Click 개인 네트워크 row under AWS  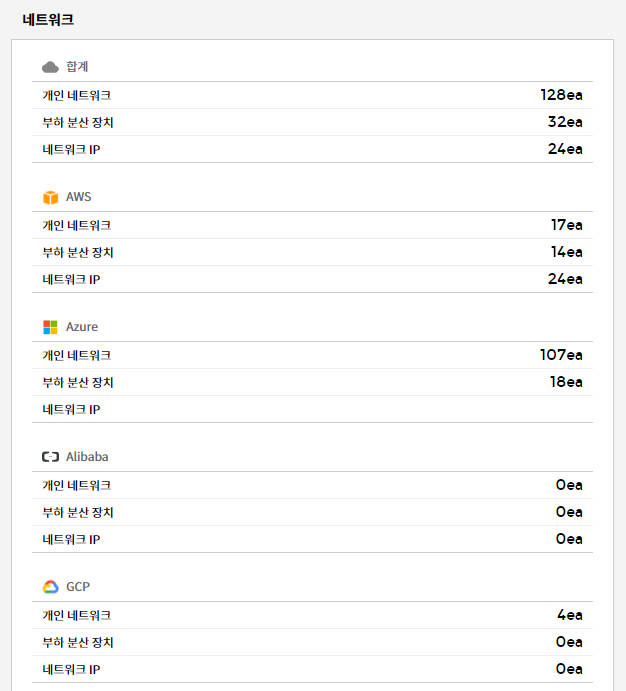tap(77, 225)
